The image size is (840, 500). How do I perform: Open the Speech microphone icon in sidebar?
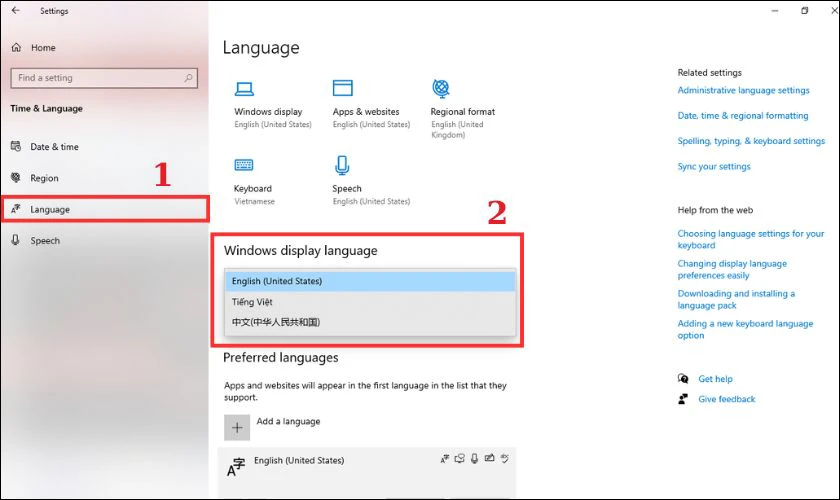tap(16, 240)
